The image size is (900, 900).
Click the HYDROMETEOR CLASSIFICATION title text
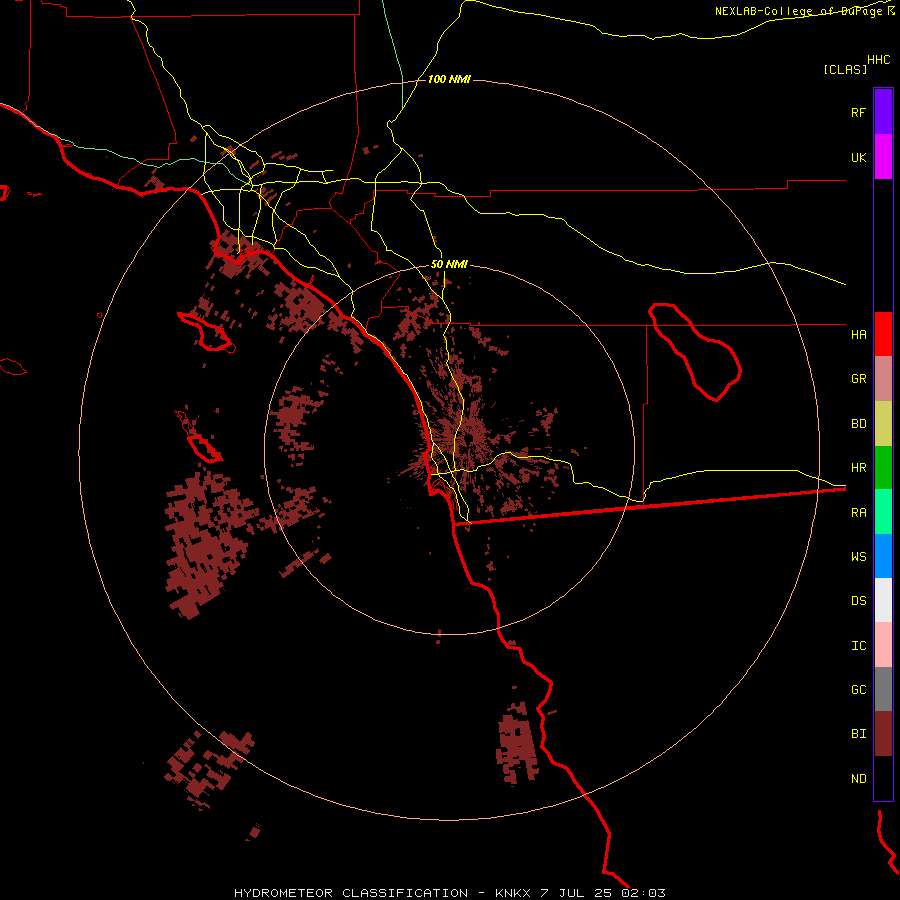click(351, 893)
